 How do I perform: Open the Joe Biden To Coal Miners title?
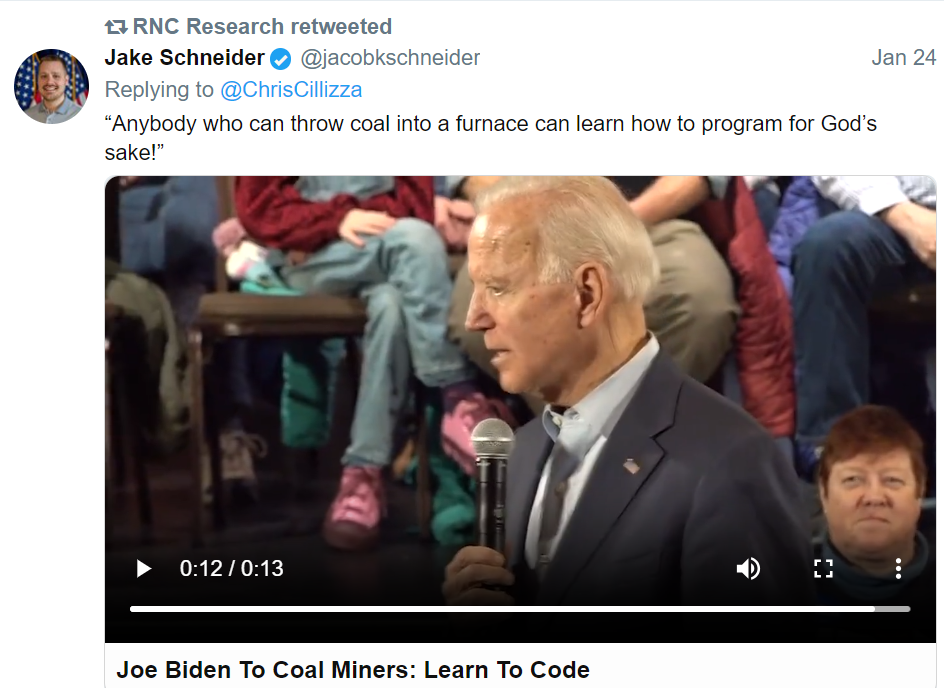coord(353,669)
